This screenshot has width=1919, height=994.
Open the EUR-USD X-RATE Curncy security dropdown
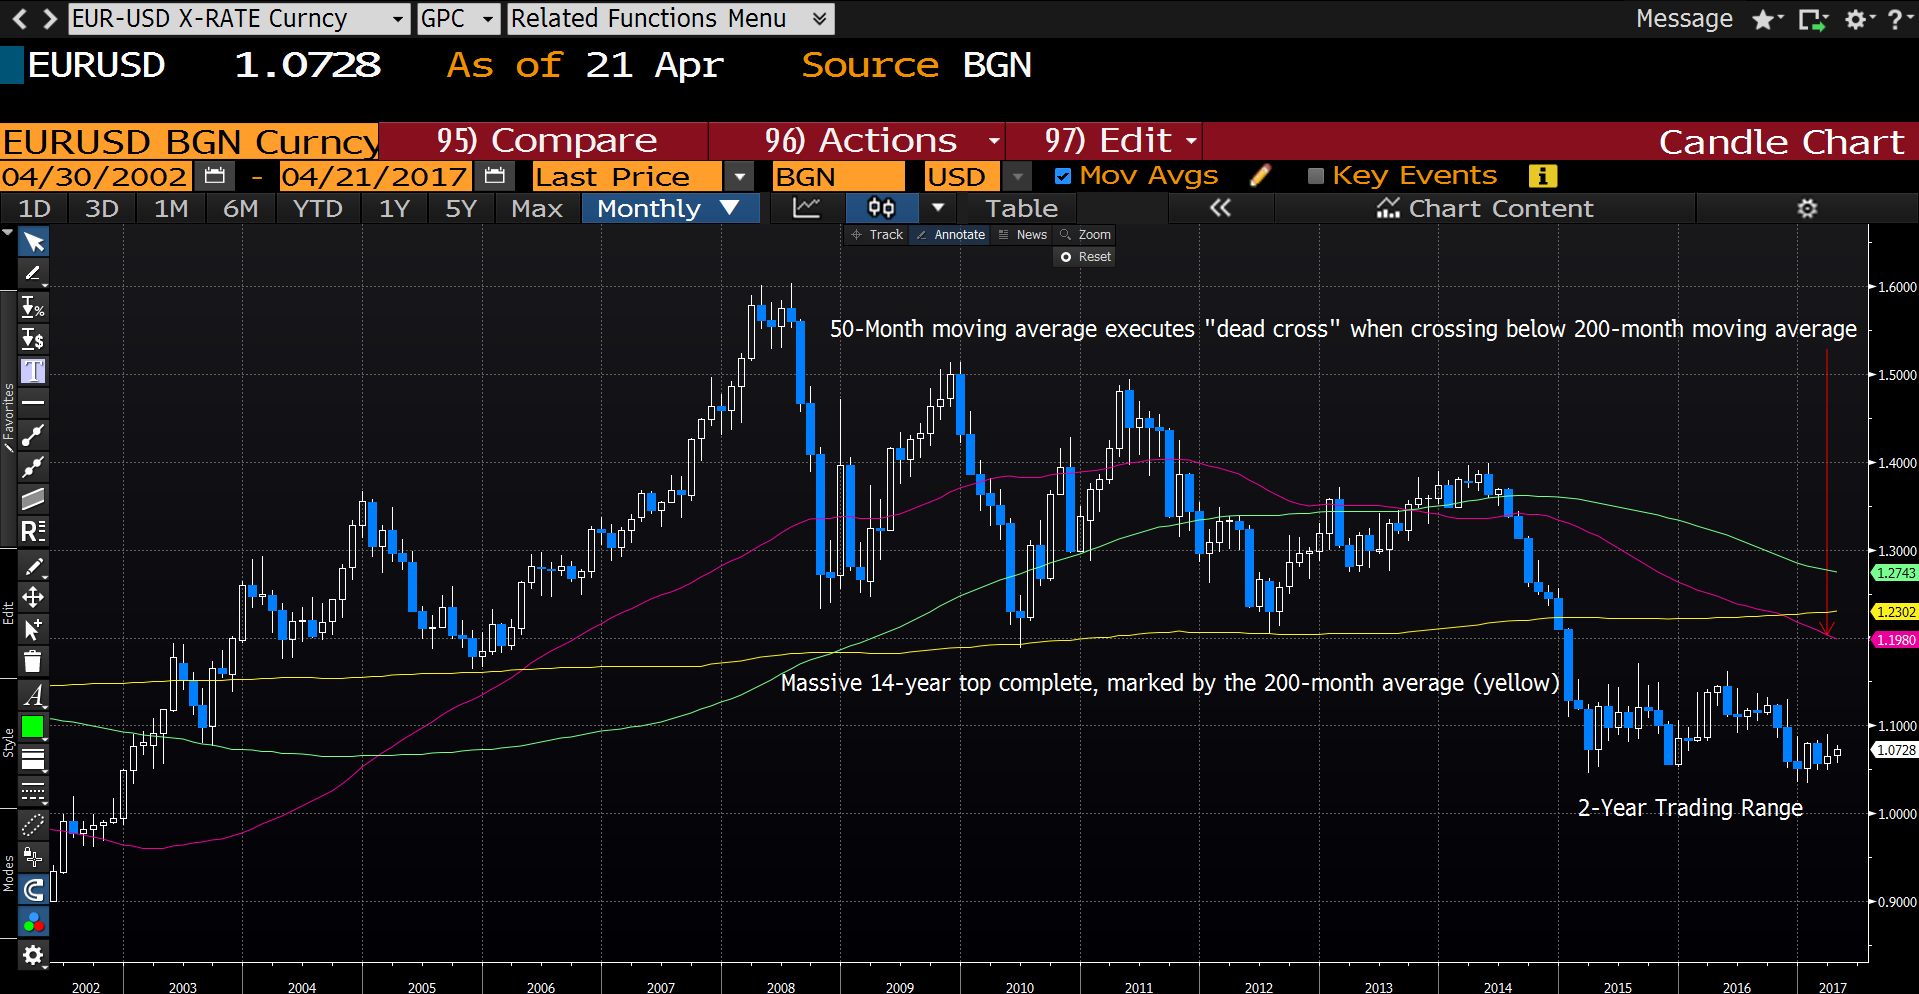240,18
